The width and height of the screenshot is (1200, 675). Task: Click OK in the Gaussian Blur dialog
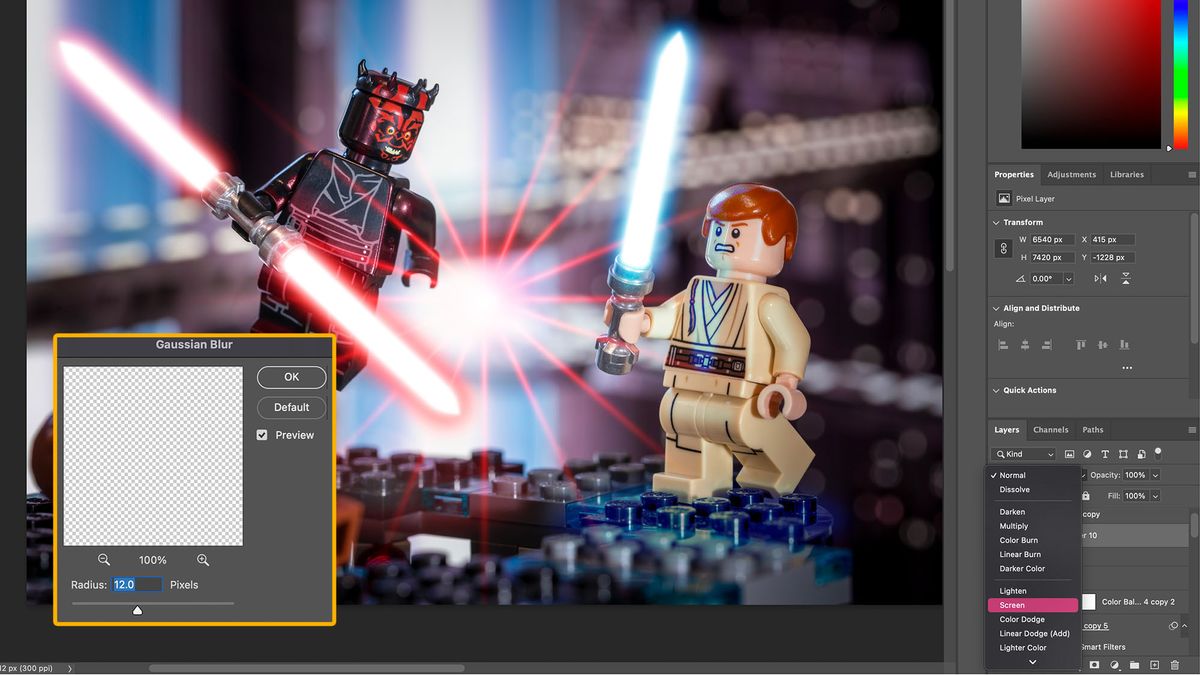[x=291, y=377]
